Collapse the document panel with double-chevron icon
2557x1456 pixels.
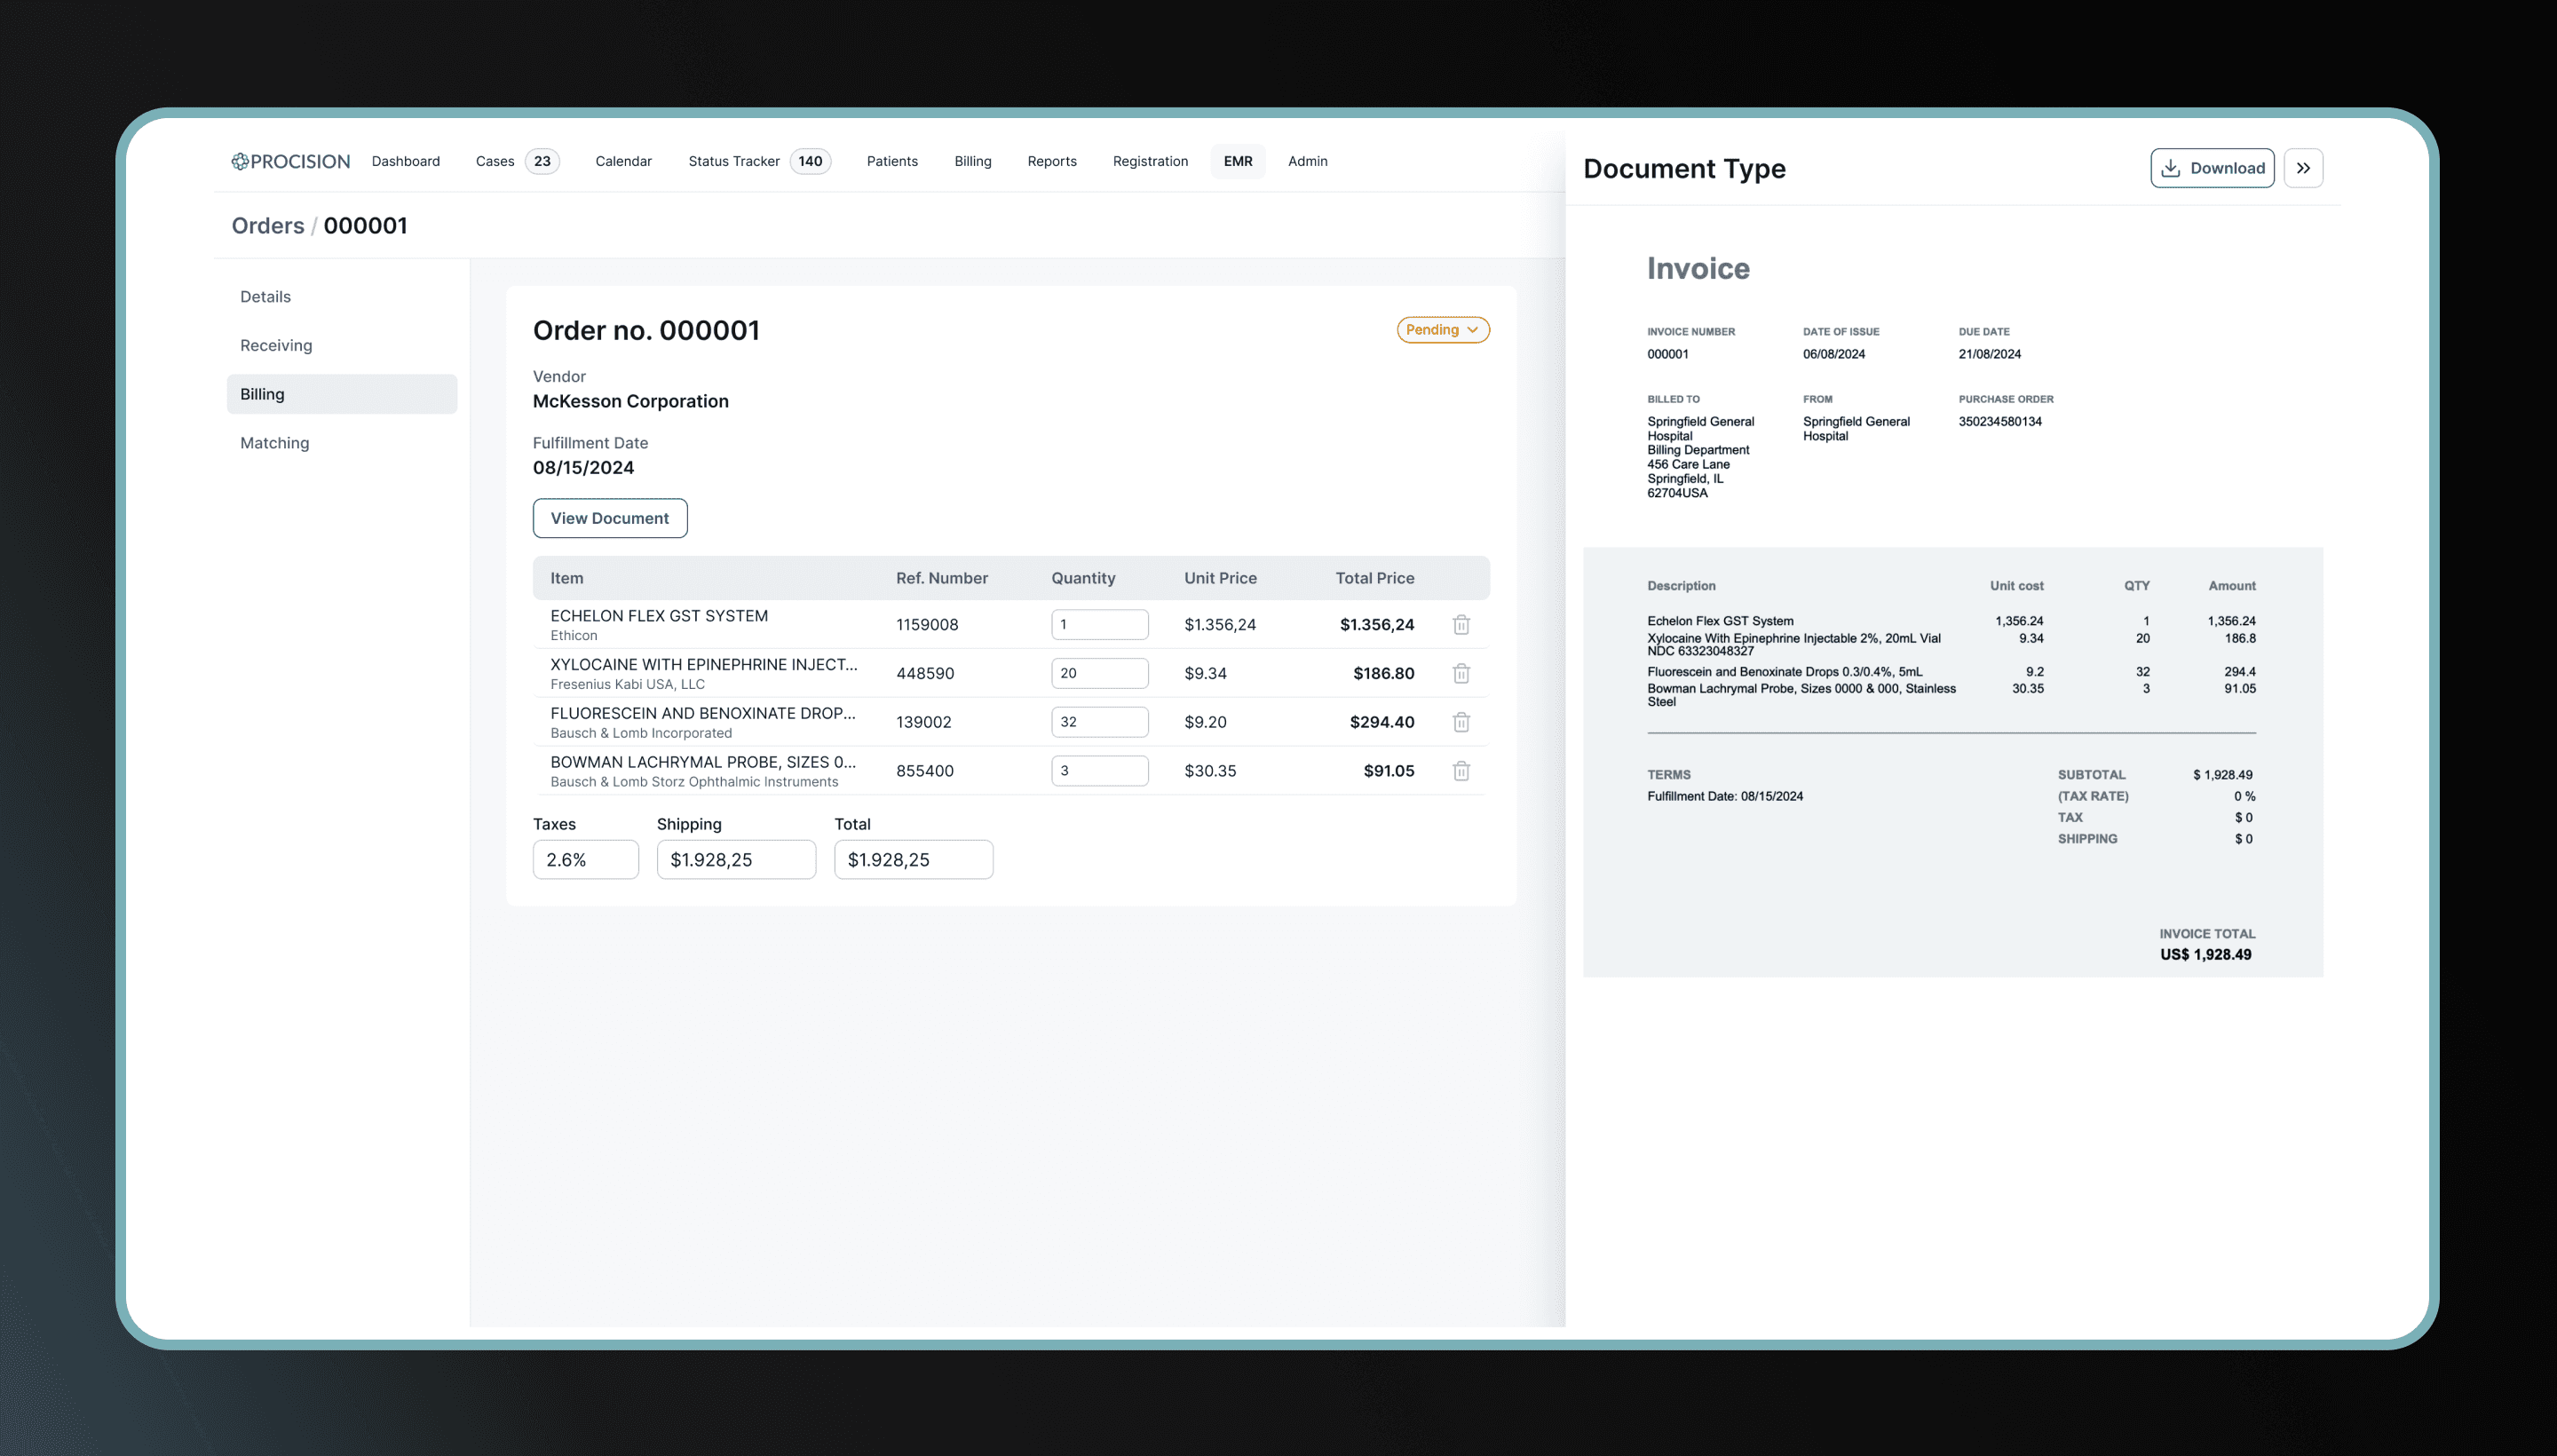[2302, 168]
